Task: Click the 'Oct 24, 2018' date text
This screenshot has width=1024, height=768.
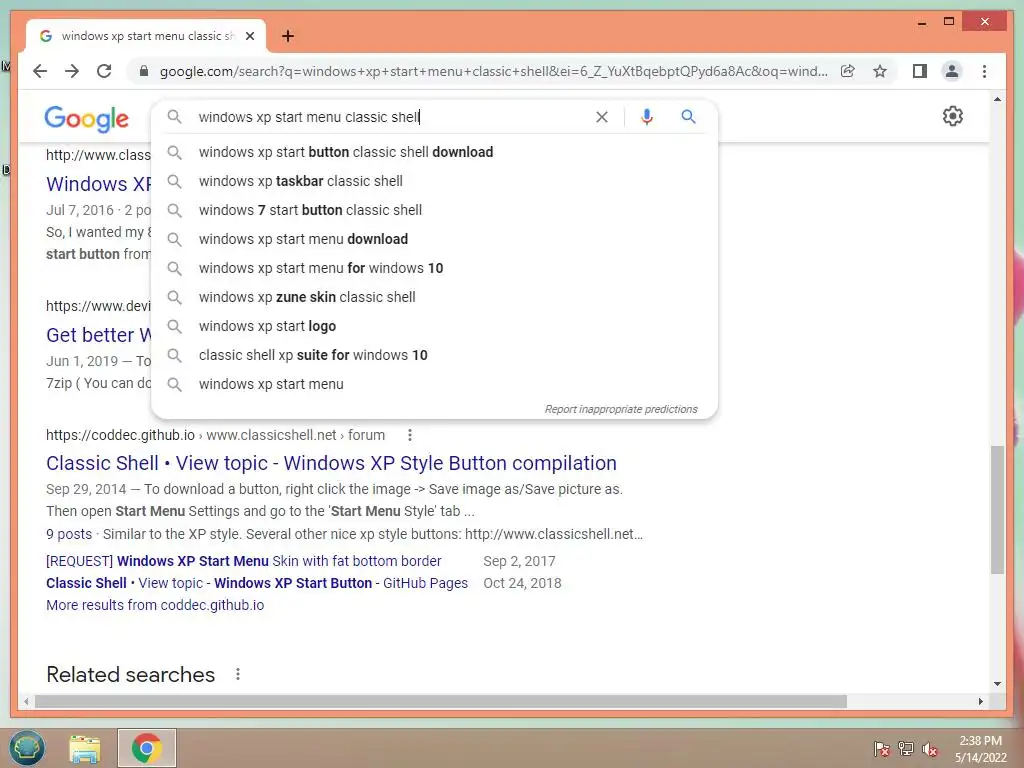Action: (x=522, y=583)
